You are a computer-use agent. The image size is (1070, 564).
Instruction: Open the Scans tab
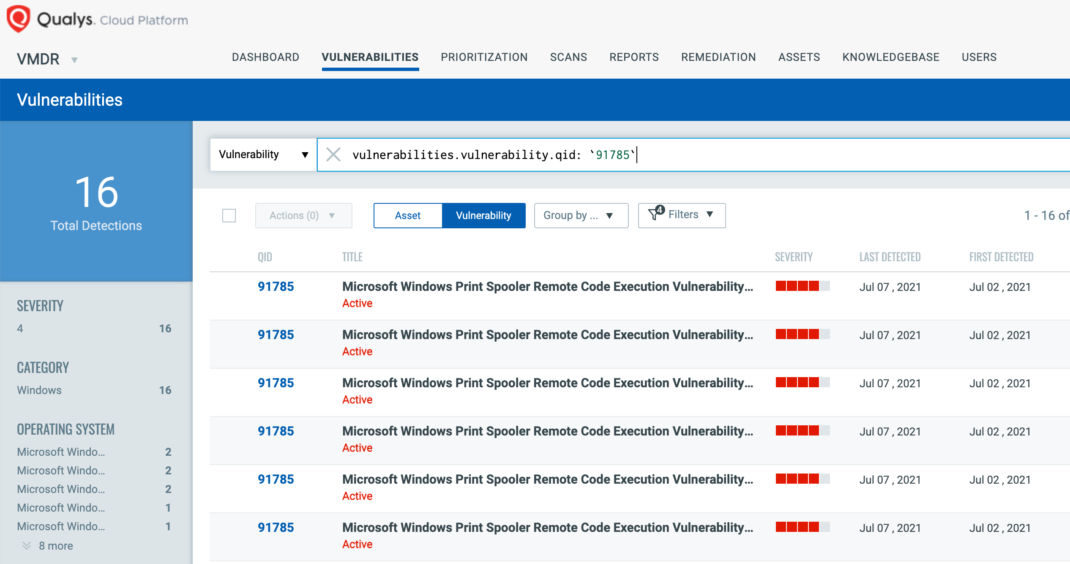(x=568, y=57)
